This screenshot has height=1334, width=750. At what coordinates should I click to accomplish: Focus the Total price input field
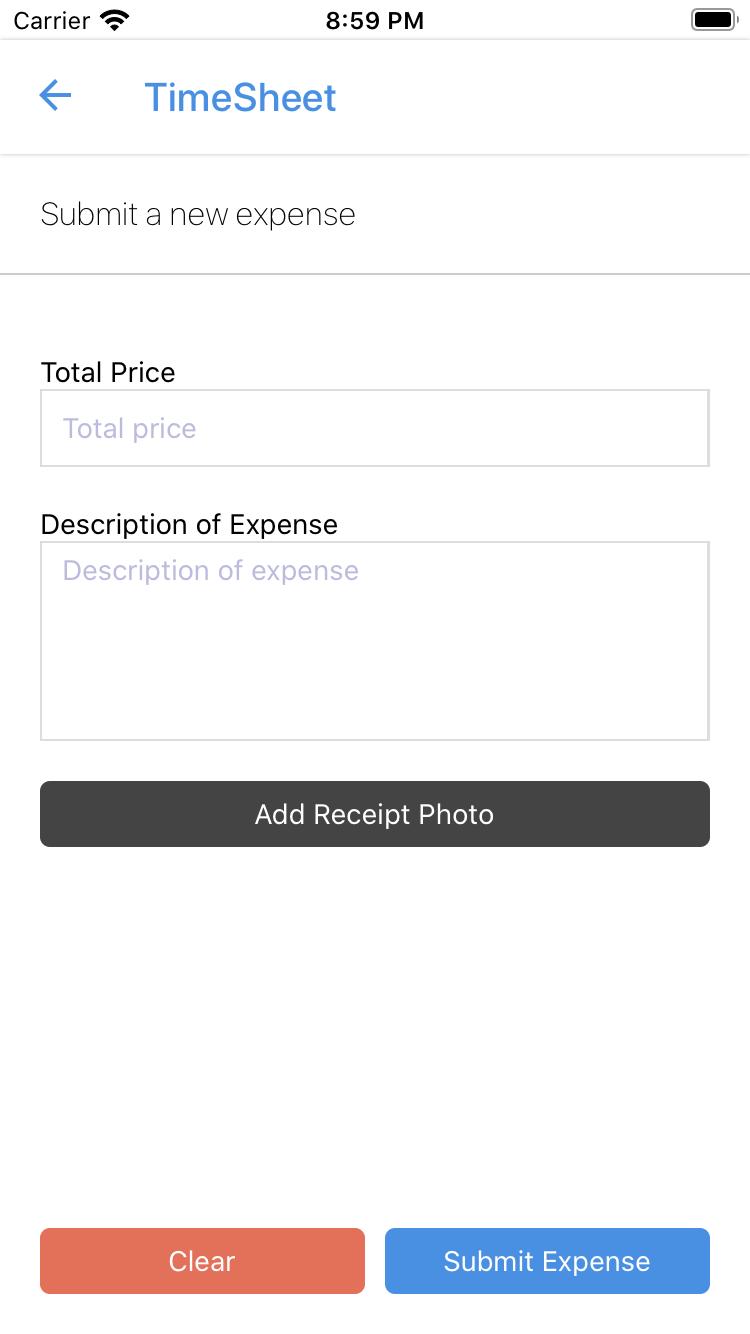[x=374, y=428]
